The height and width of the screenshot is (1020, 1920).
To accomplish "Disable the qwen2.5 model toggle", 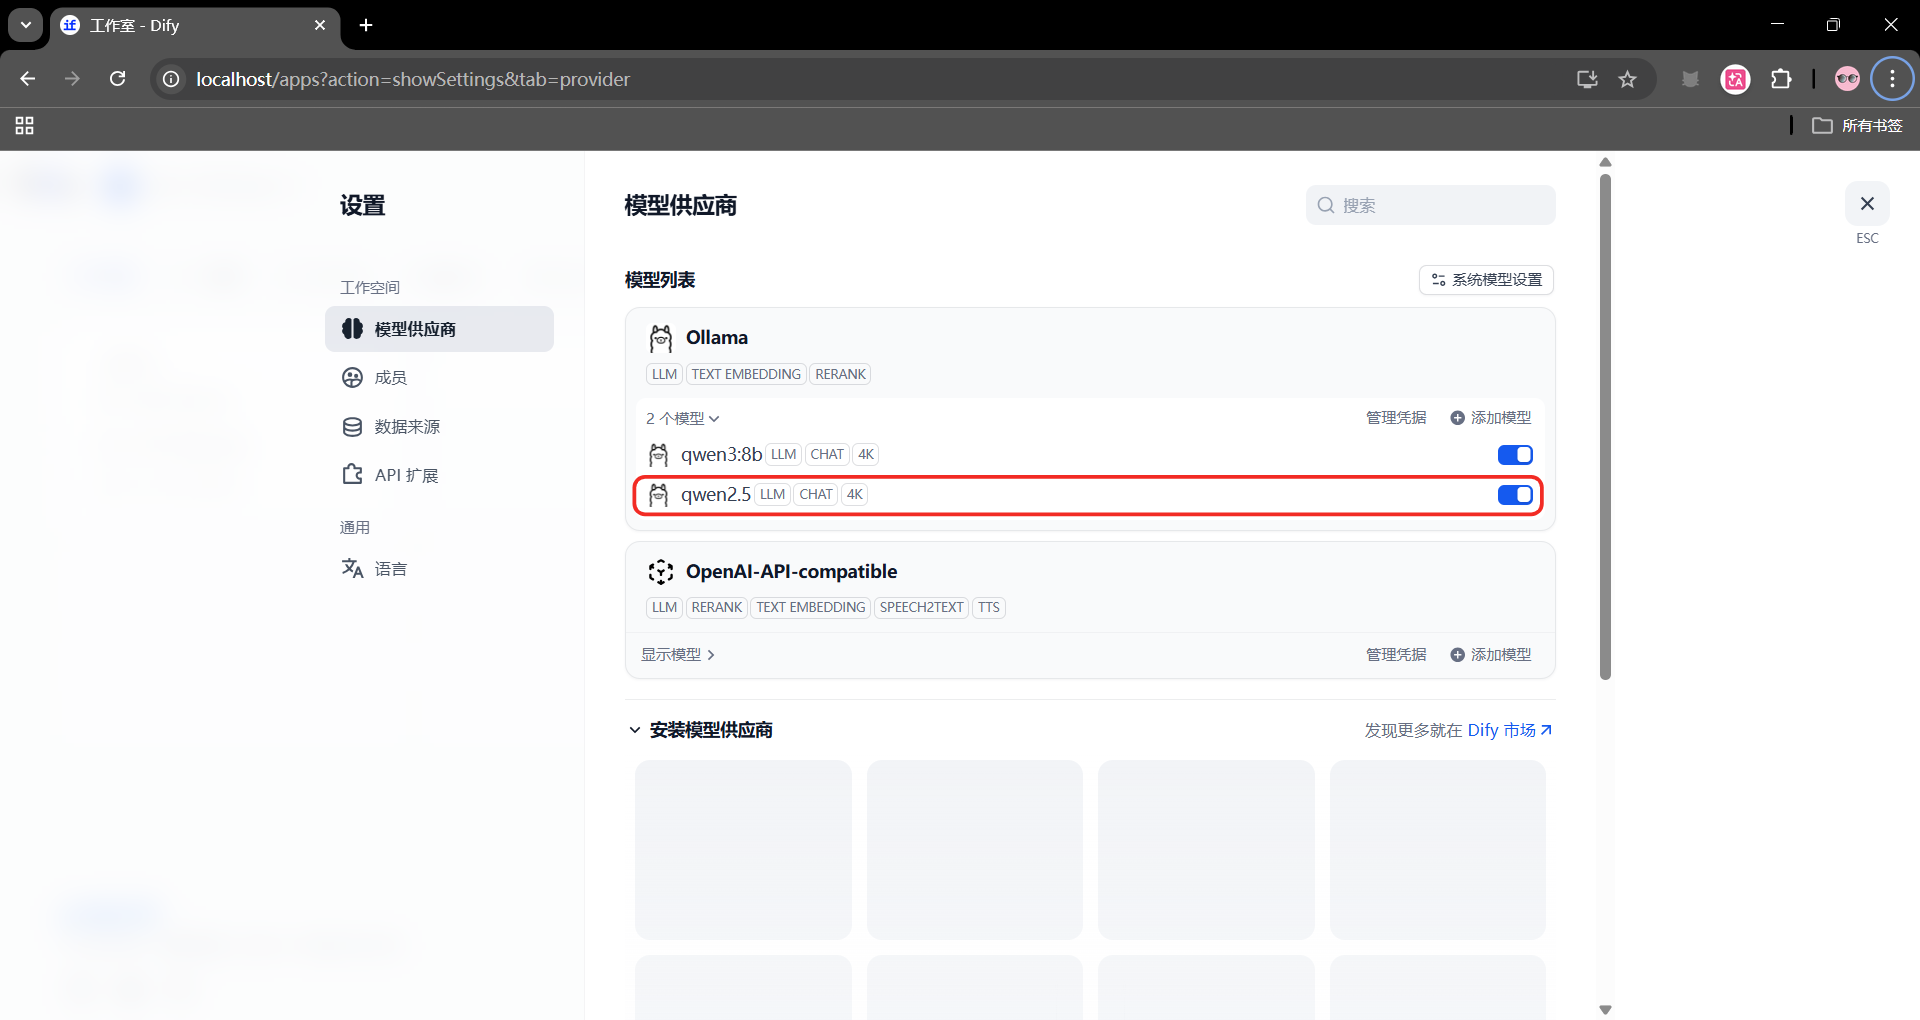I will [1515, 495].
